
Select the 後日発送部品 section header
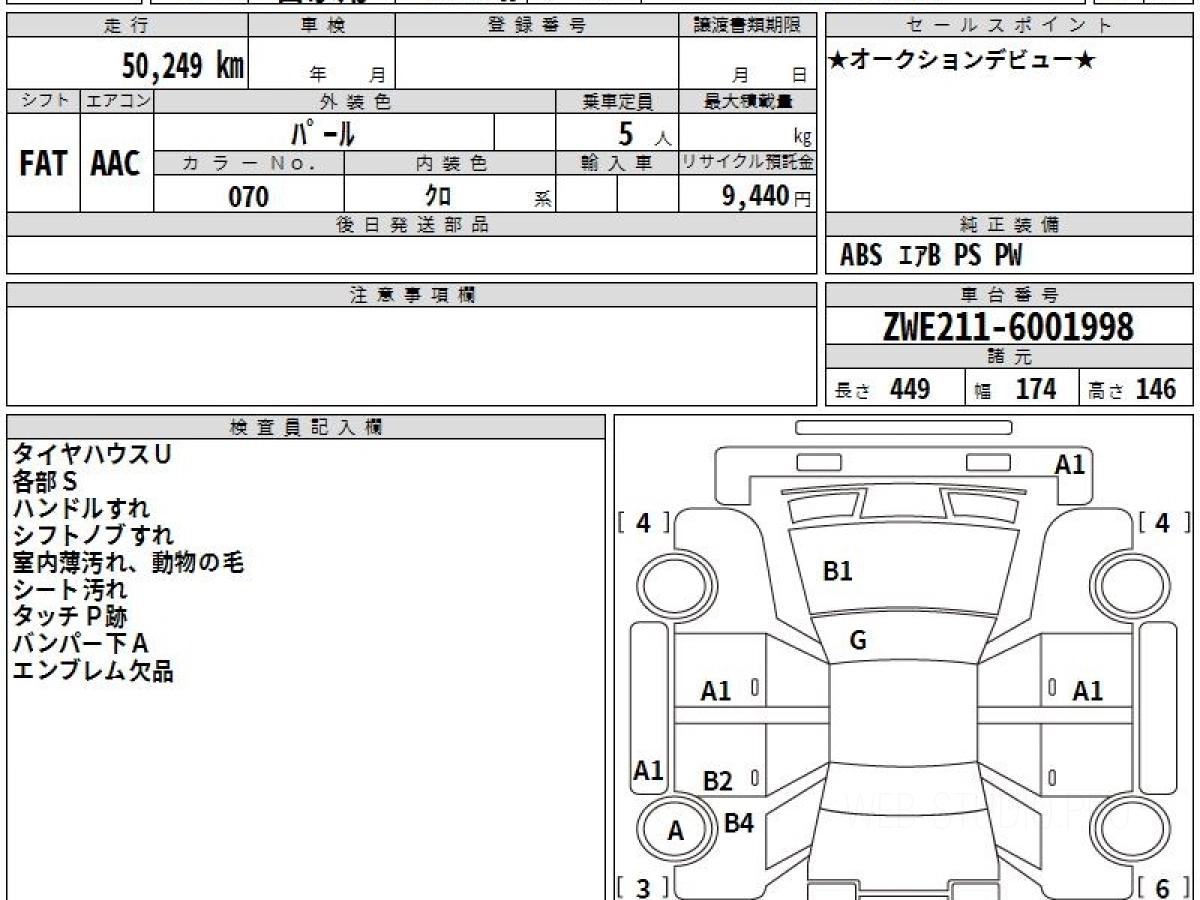click(x=412, y=225)
